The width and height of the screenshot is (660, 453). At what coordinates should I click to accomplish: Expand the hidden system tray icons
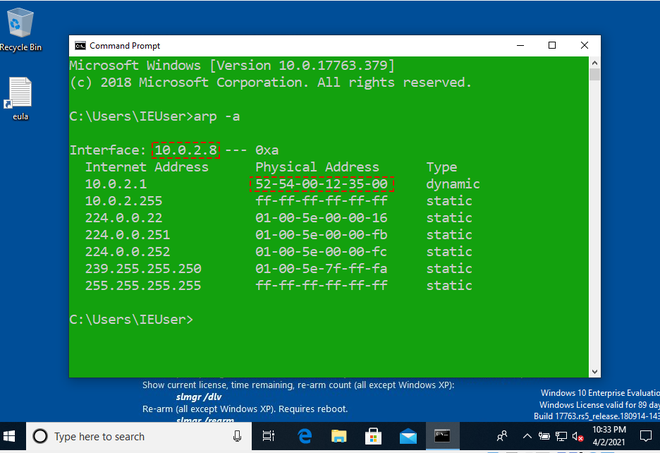pos(527,436)
